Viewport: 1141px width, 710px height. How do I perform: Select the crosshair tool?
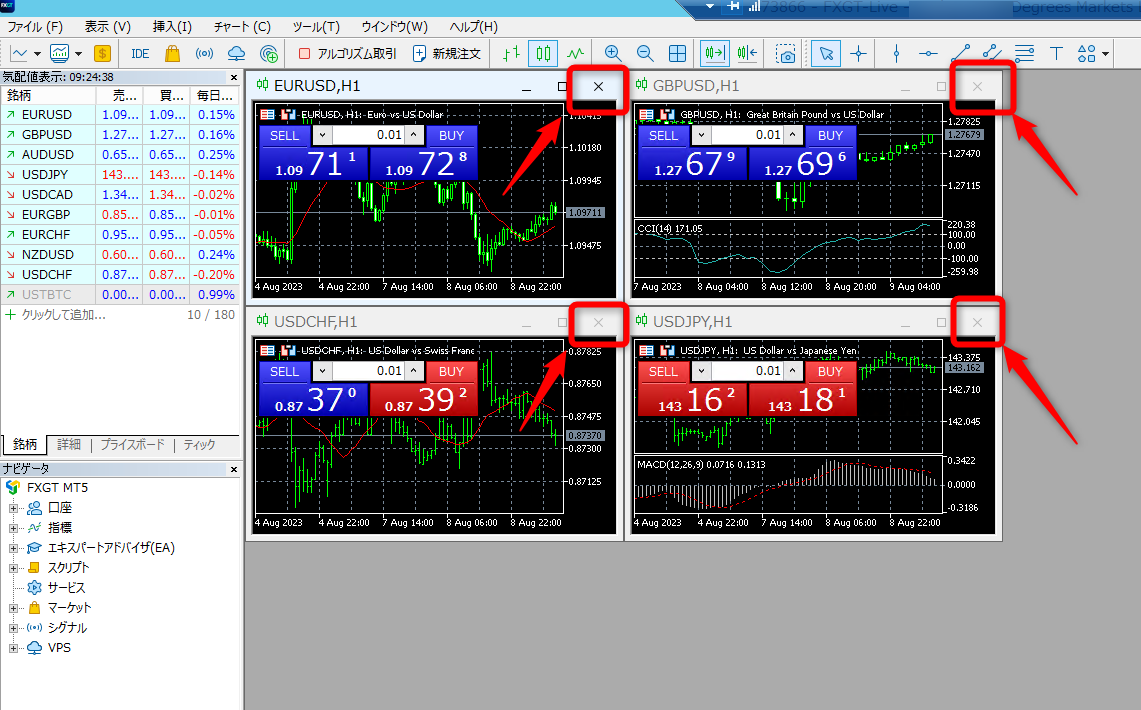[x=859, y=54]
